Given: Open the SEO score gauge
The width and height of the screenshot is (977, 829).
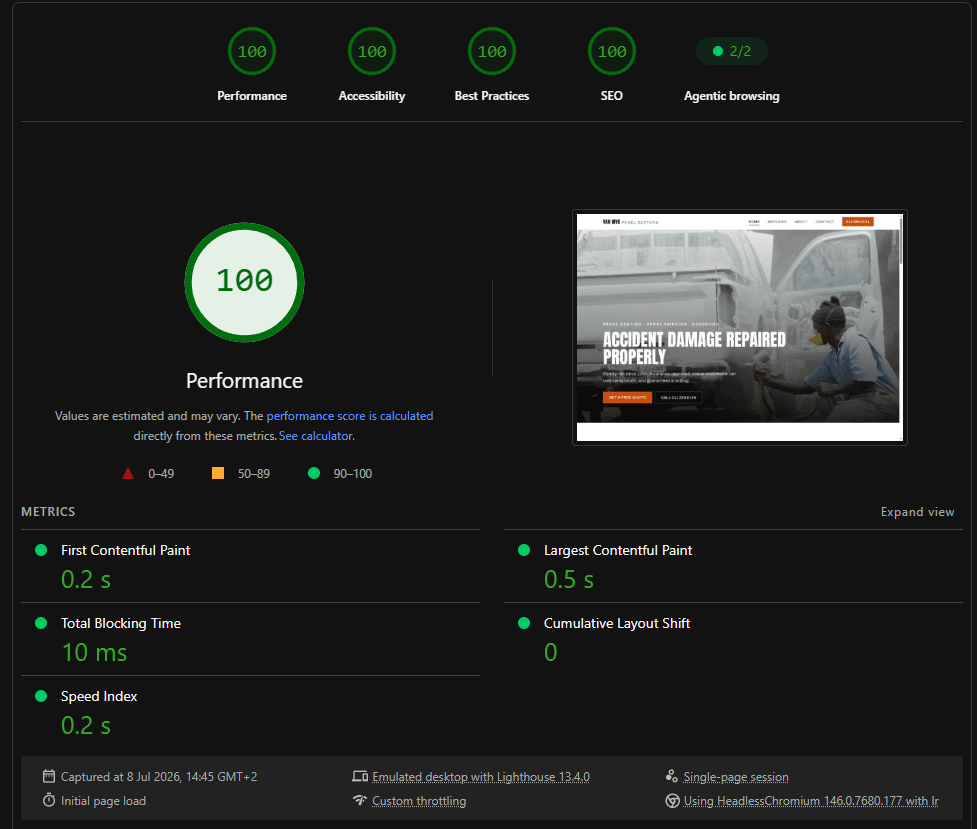Looking at the screenshot, I should 612,51.
